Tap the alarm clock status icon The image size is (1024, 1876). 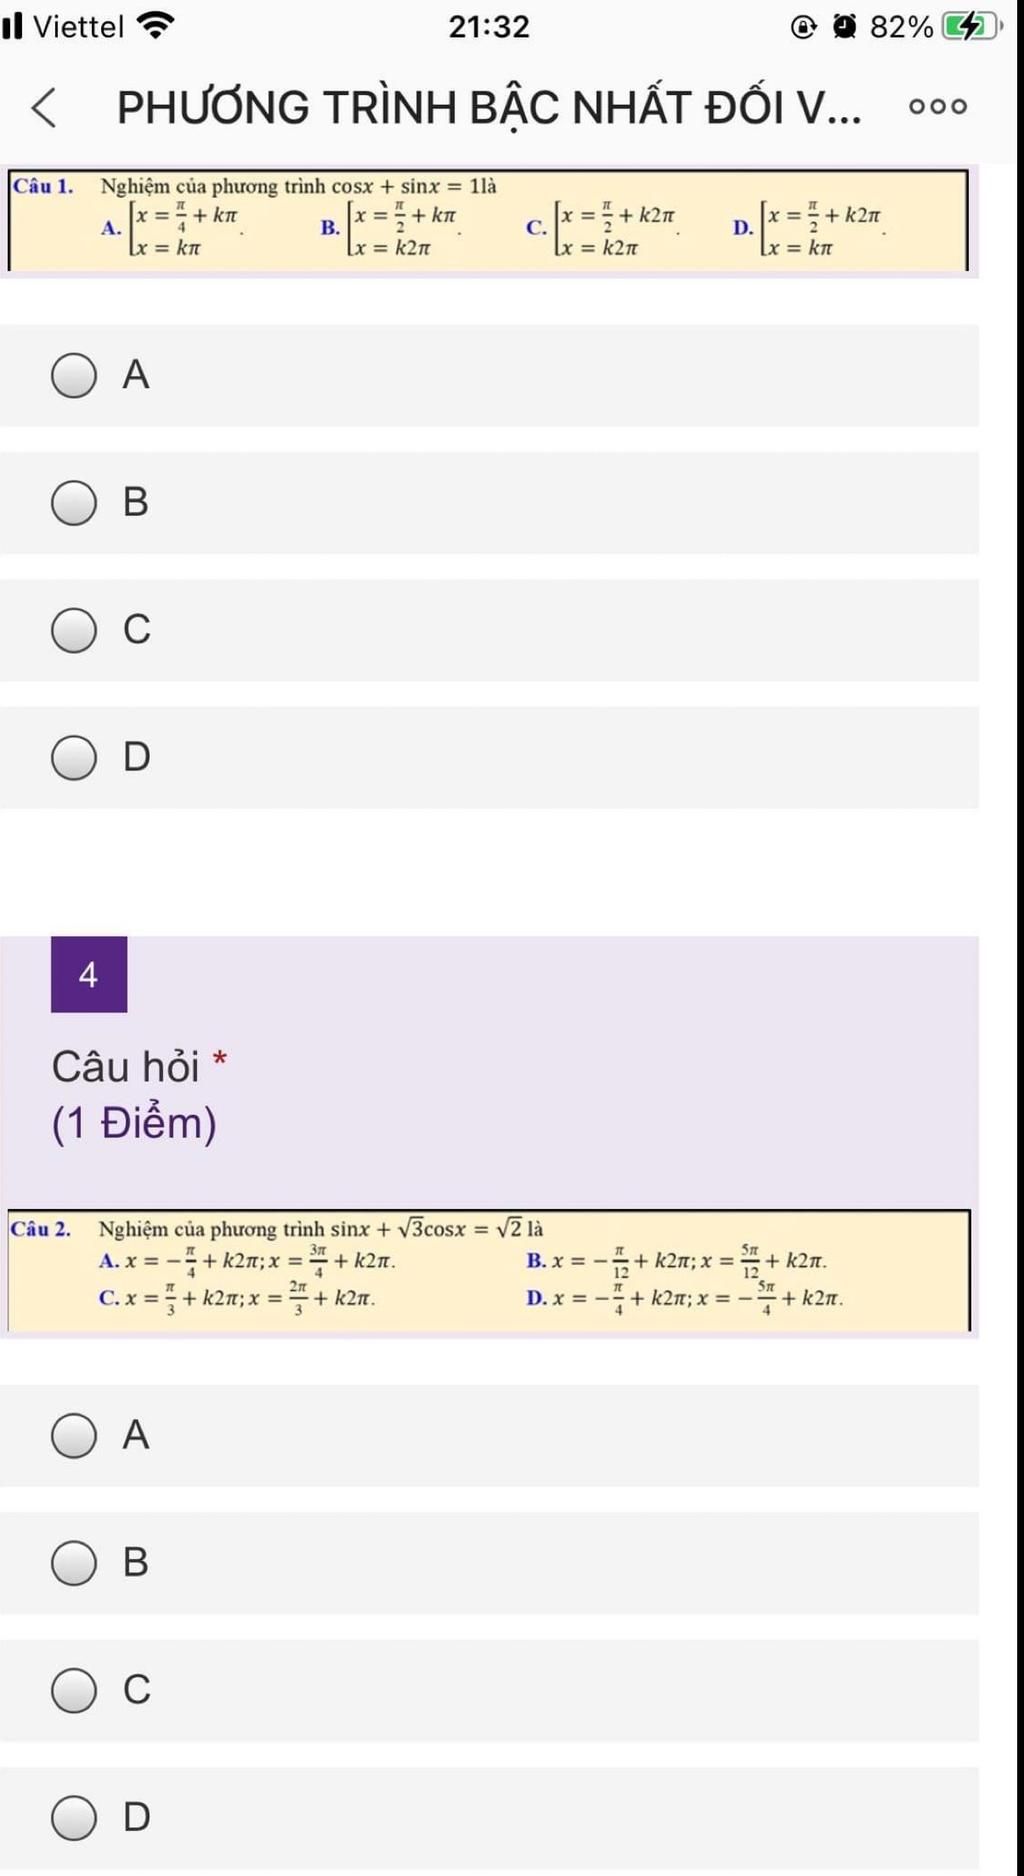click(845, 27)
